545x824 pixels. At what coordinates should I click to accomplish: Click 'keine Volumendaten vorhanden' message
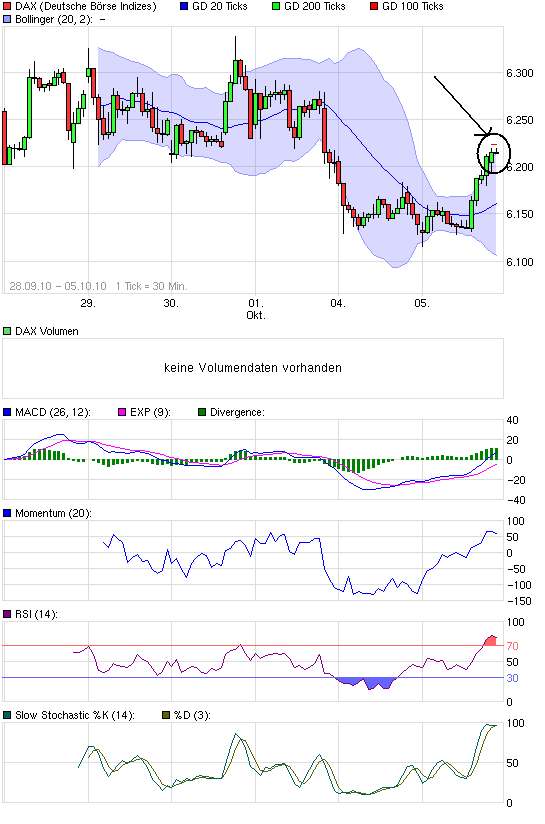point(253,368)
